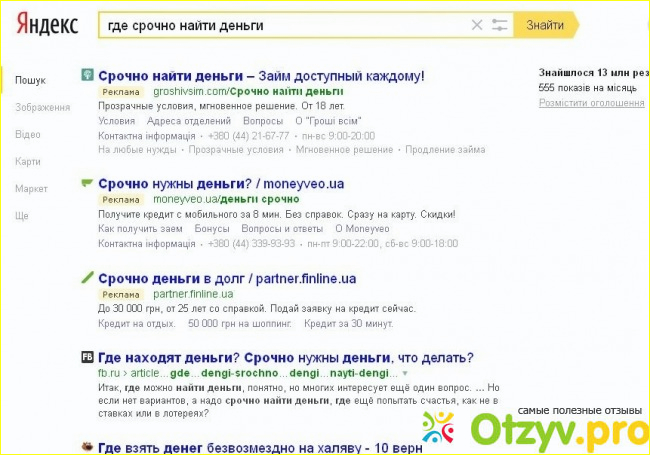Switch to the Зображення search tab
This screenshot has height=455, width=650.
pyautogui.click(x=43, y=107)
